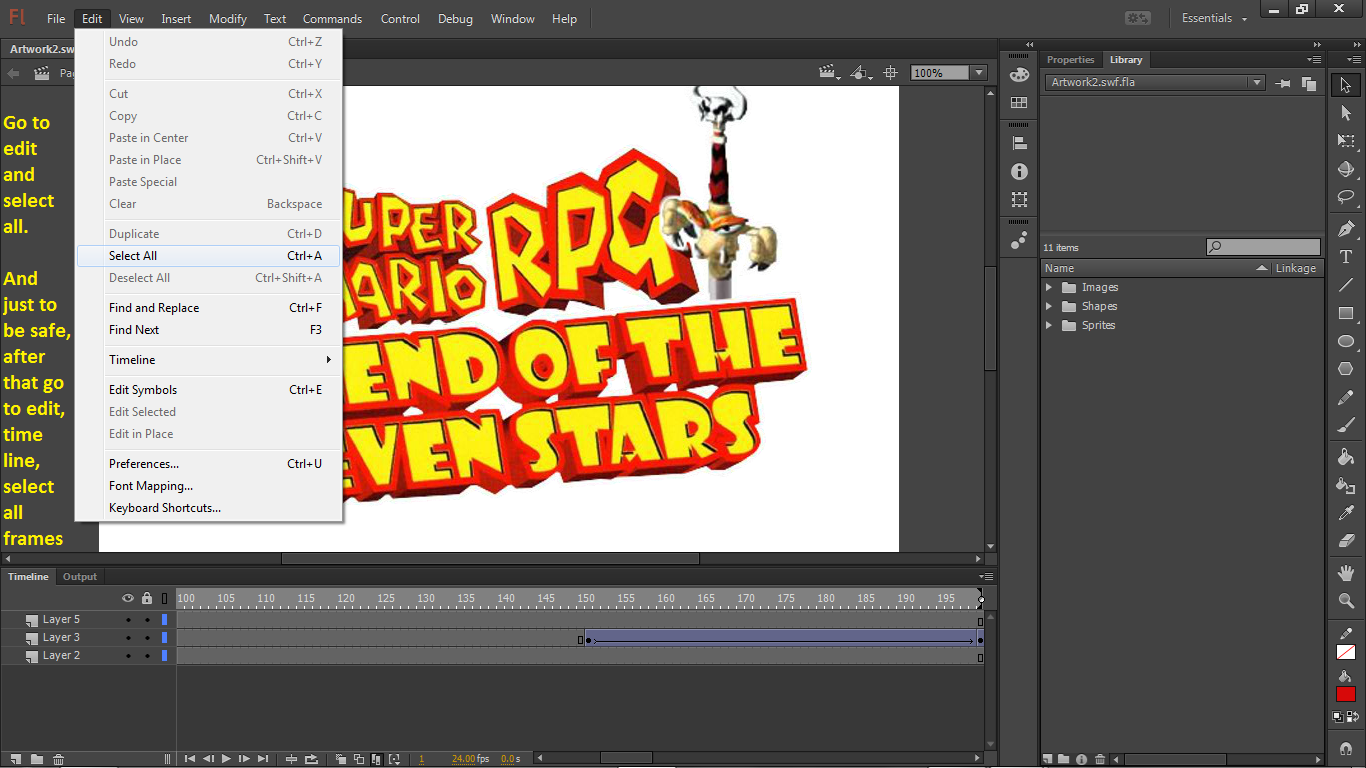
Task: Expand the Shapes folder in Library
Action: tap(1049, 307)
